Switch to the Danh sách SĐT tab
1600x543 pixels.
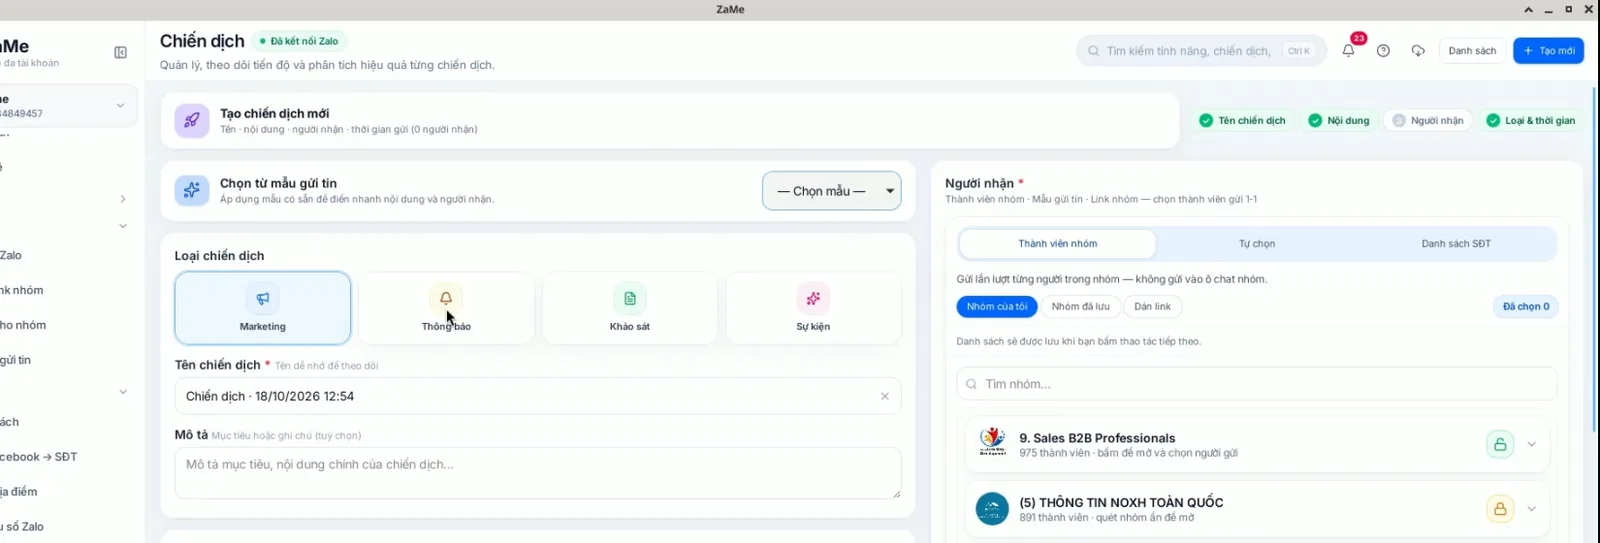(x=1456, y=244)
